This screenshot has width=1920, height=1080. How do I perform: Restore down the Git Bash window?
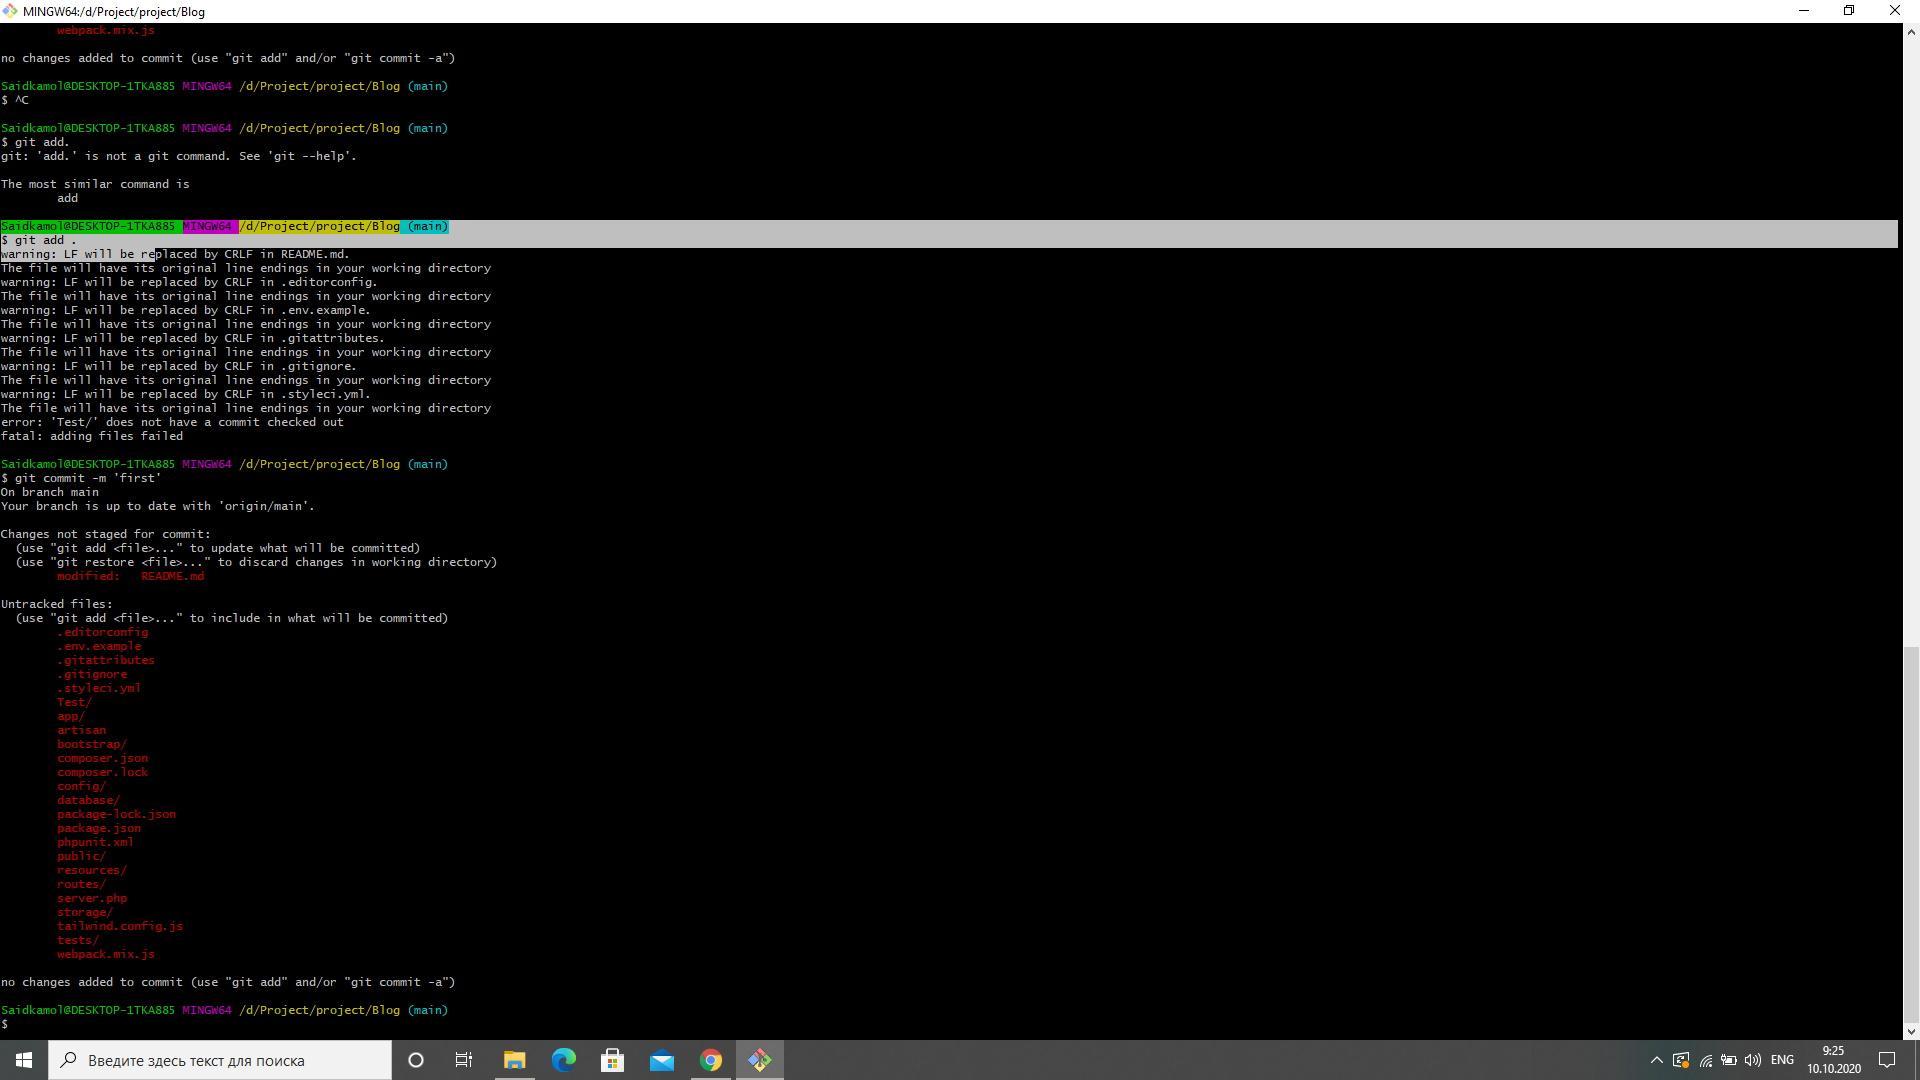tap(1849, 11)
